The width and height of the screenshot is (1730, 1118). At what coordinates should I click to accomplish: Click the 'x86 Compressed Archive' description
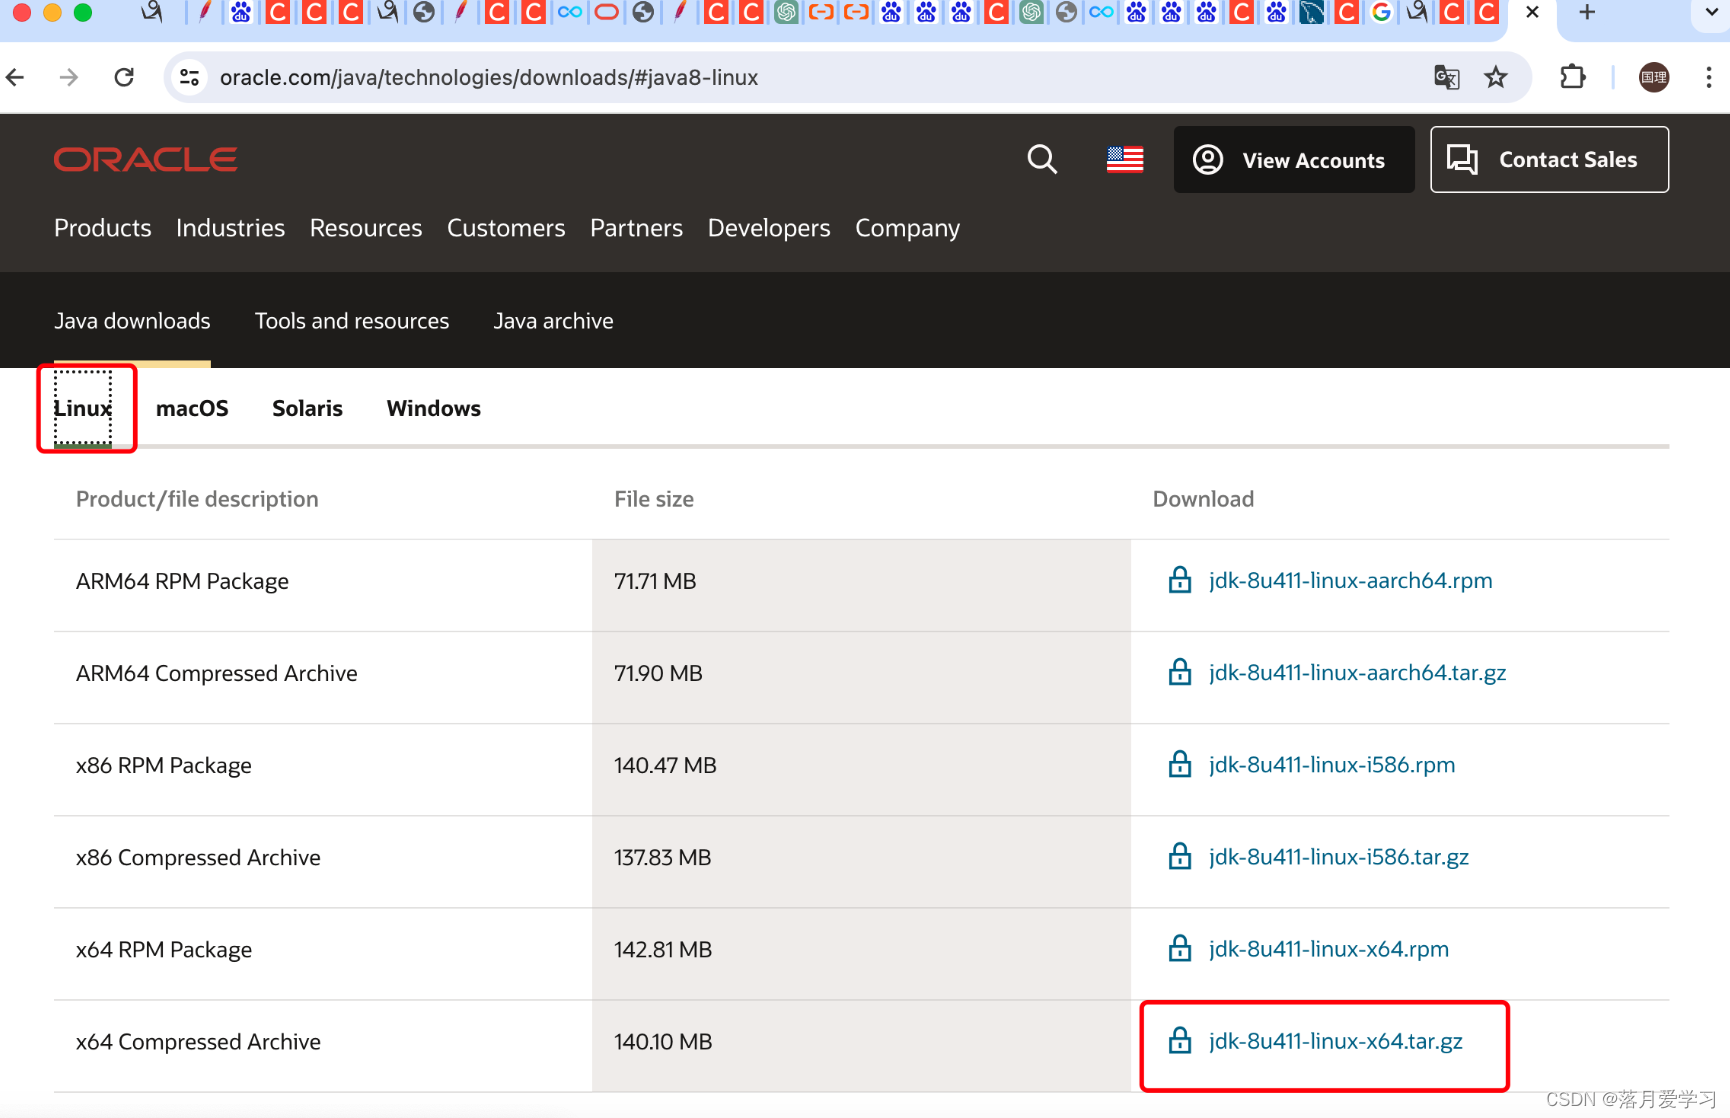(198, 857)
